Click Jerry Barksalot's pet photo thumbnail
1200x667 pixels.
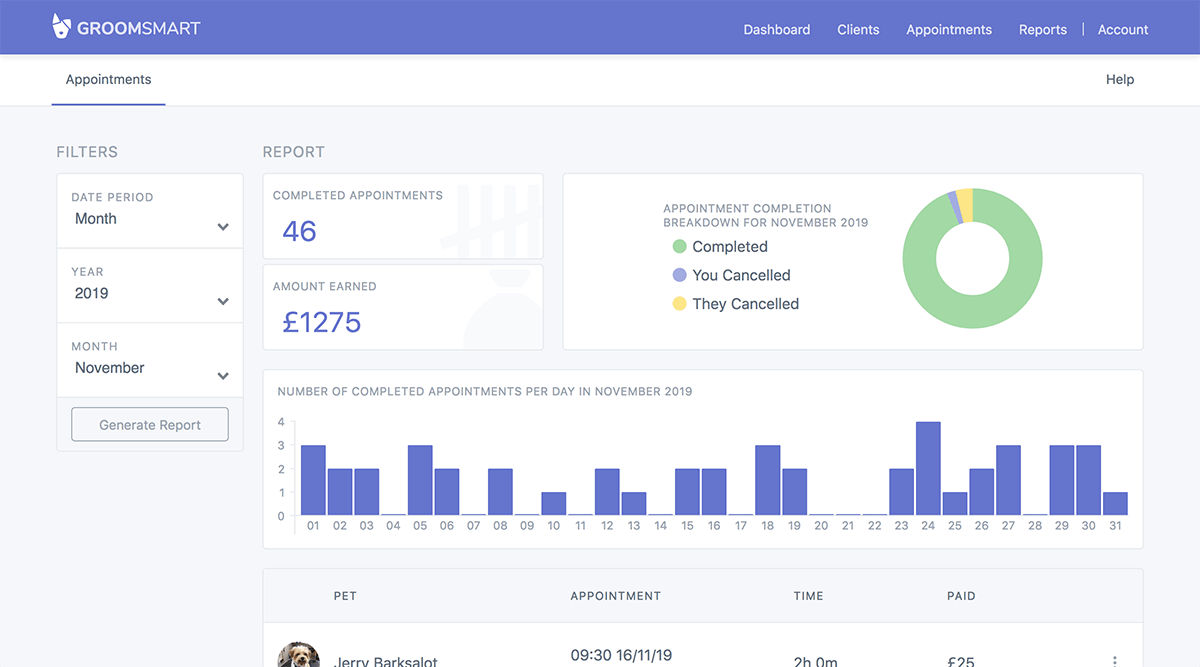(298, 655)
